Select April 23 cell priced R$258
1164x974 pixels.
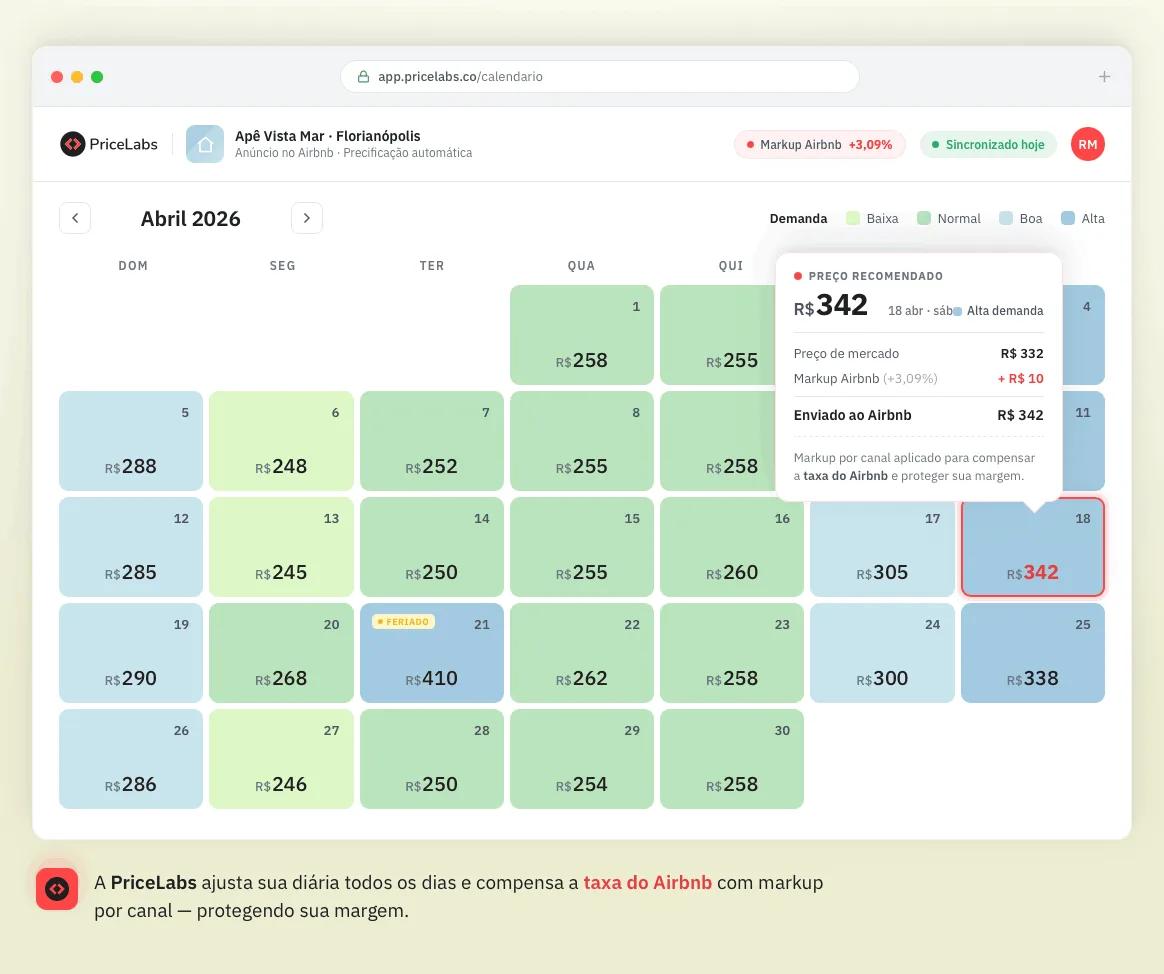(732, 653)
